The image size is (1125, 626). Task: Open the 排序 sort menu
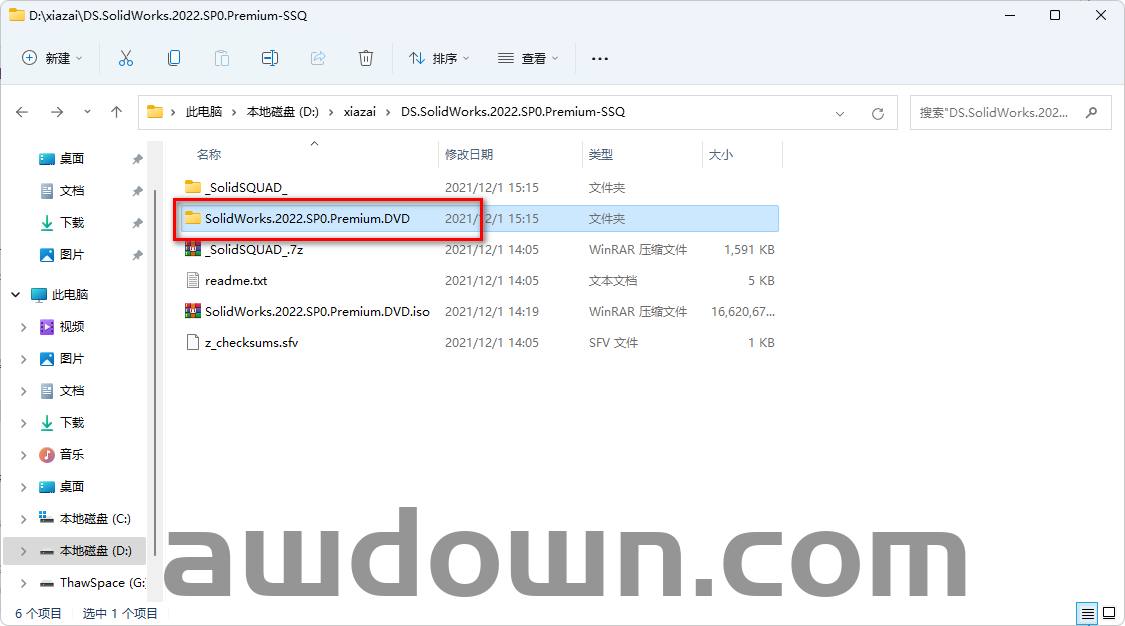(439, 58)
